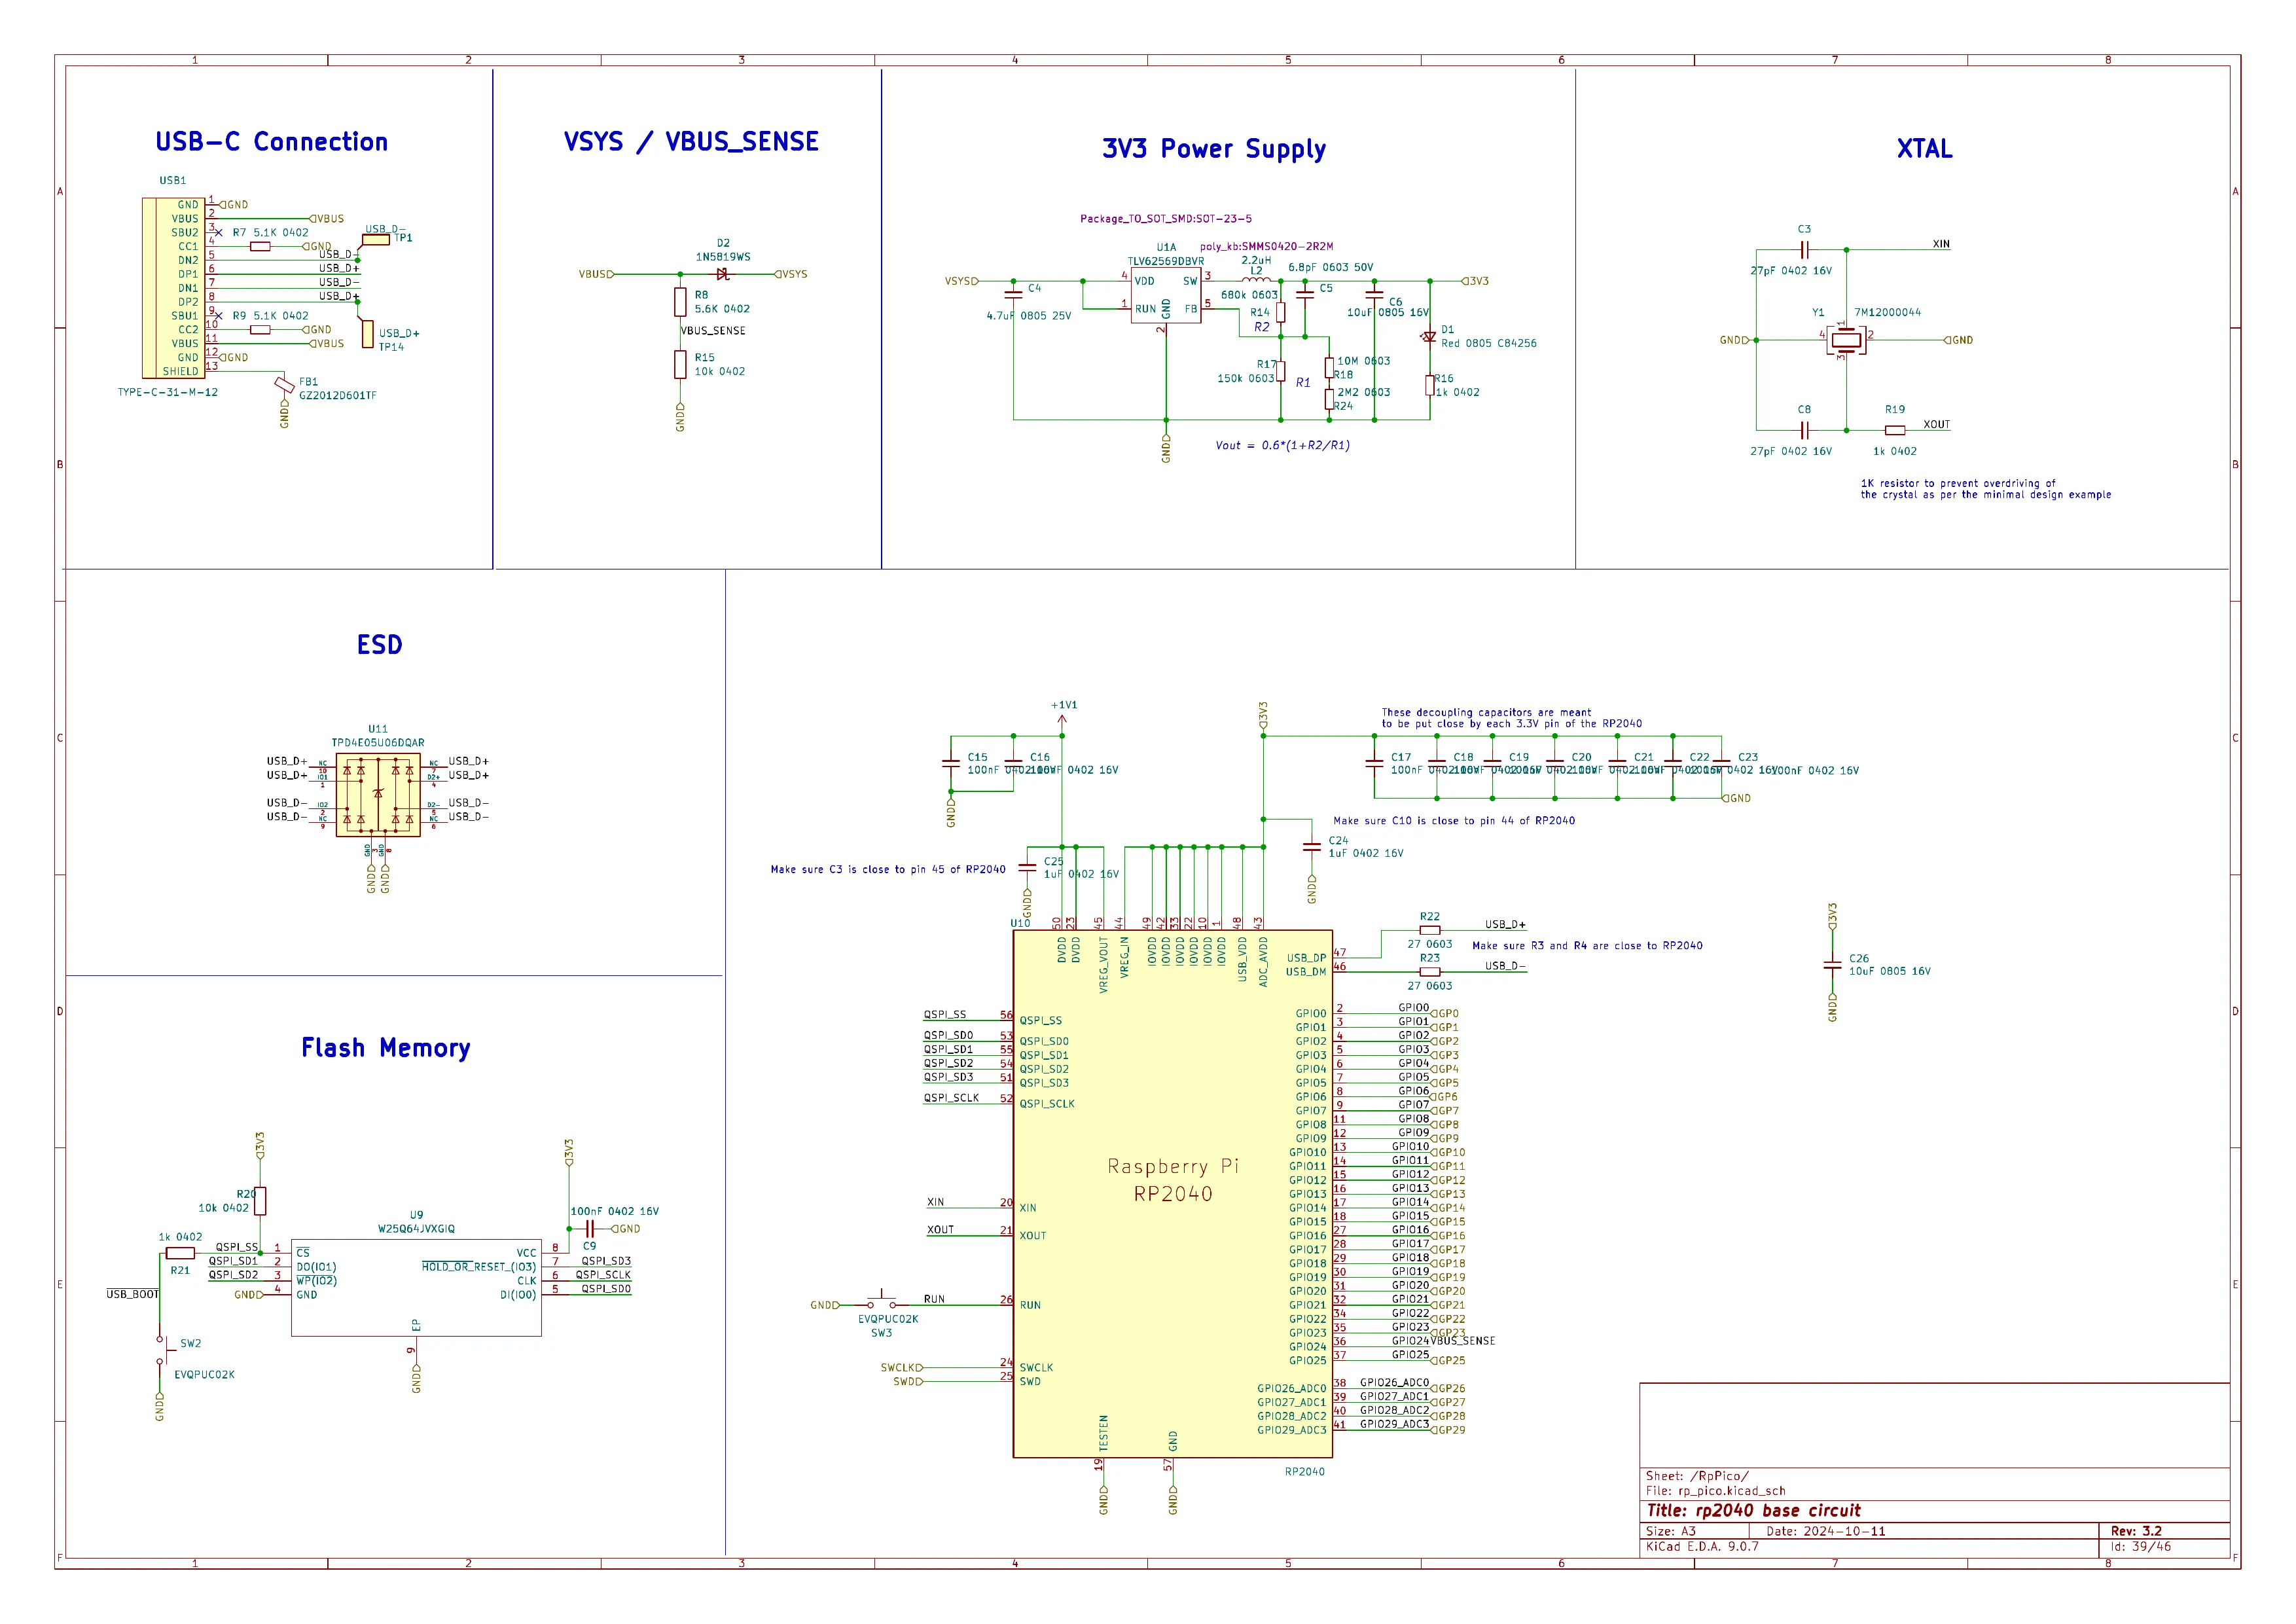Viewport: 2296px width, 1624px height.
Task: Click the "Raspberry Pi" text inside the chip
Action: pos(1173,1166)
